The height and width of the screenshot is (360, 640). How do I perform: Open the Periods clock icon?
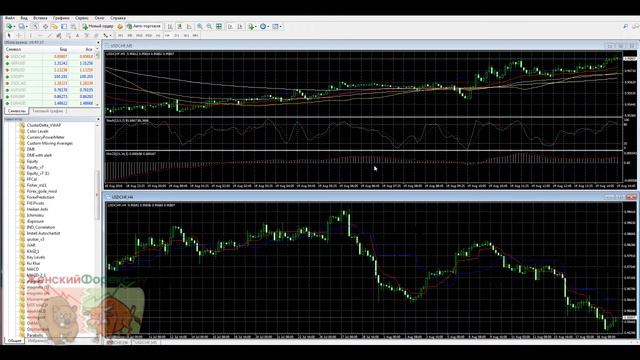pyautogui.click(x=263, y=27)
